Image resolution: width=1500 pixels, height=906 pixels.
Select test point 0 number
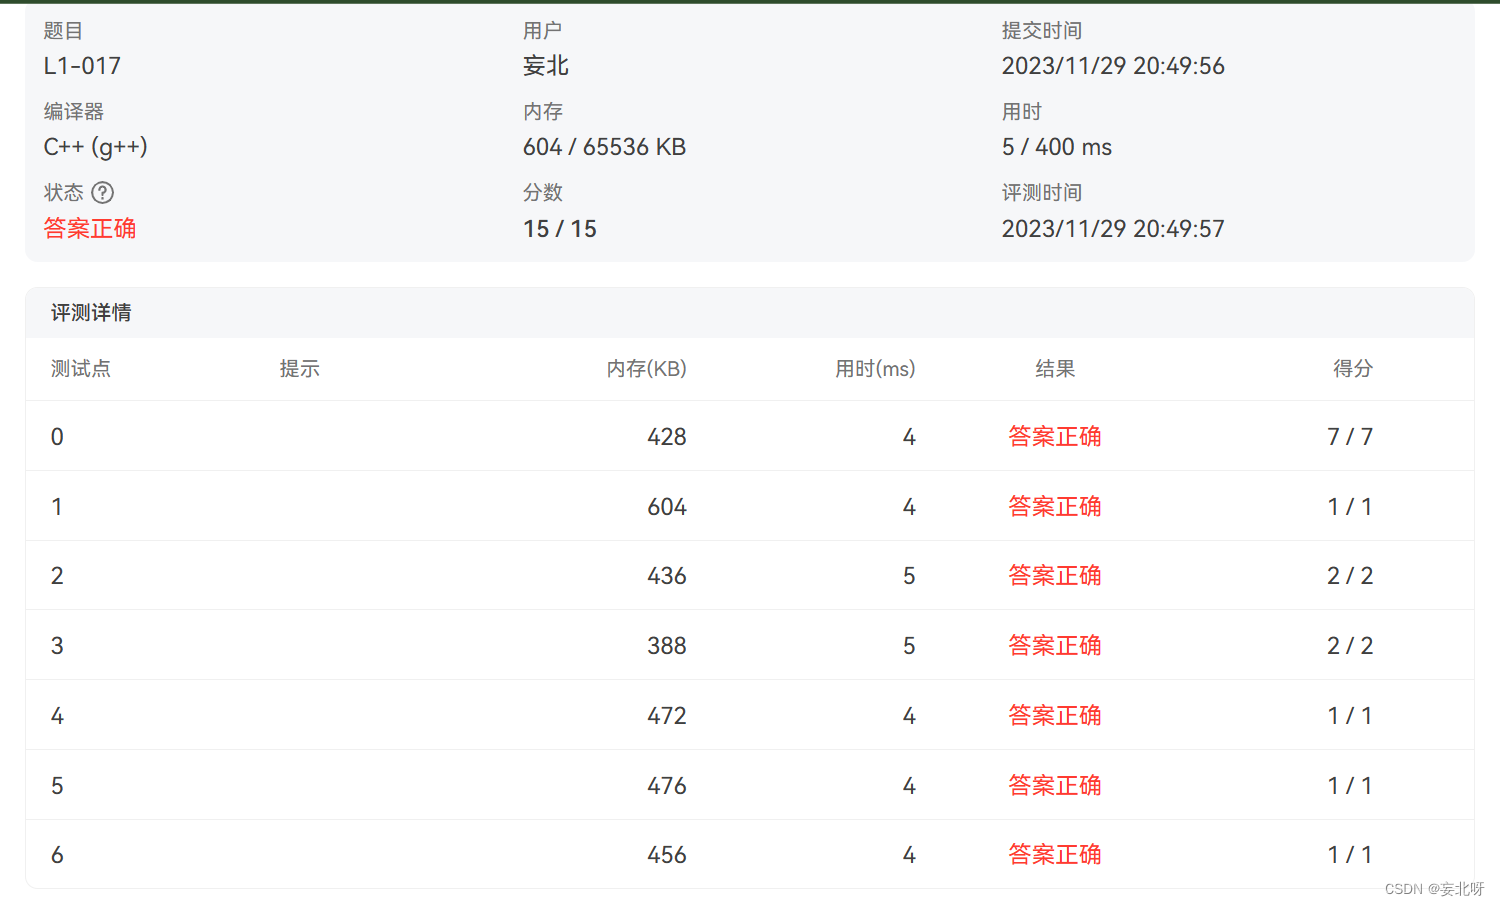(x=57, y=437)
